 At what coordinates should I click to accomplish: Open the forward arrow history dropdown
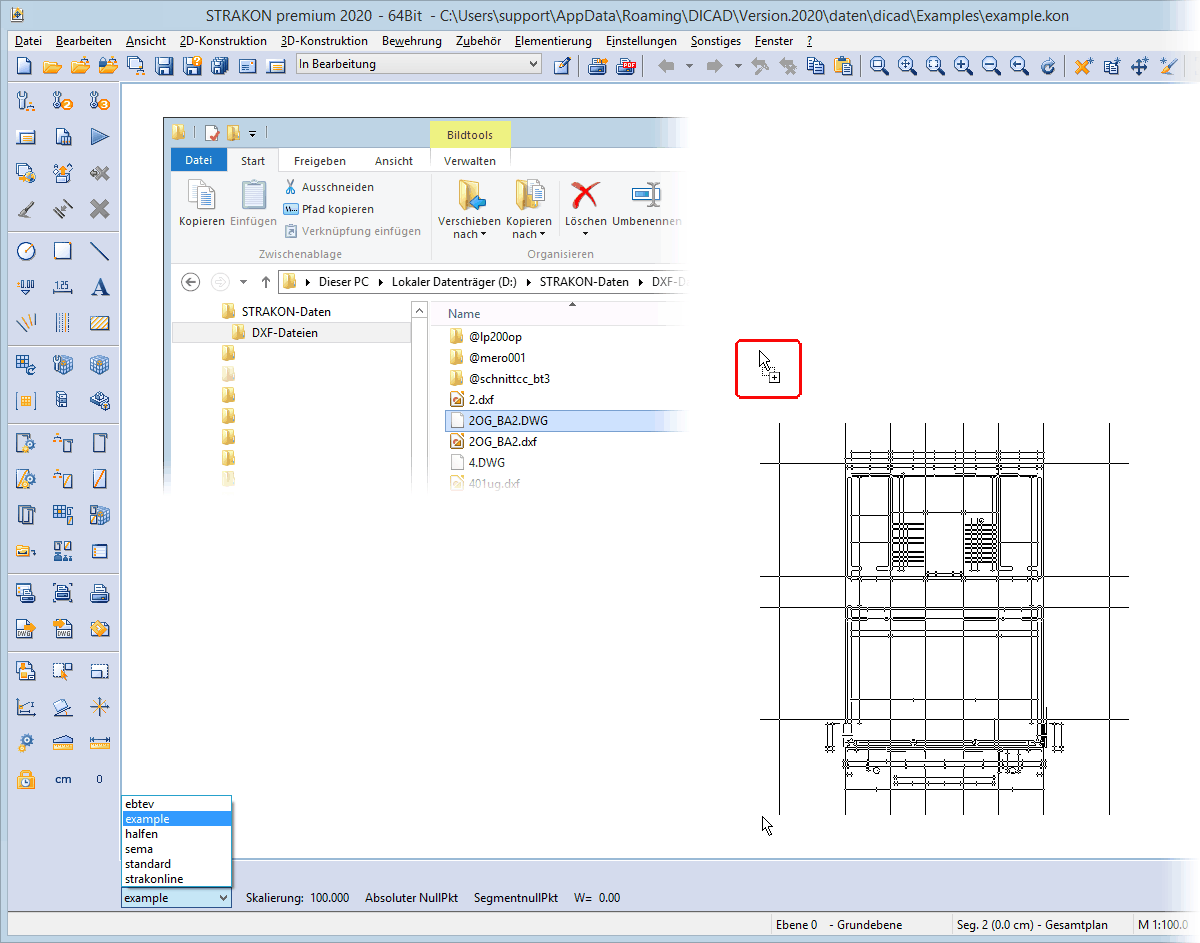click(x=738, y=66)
